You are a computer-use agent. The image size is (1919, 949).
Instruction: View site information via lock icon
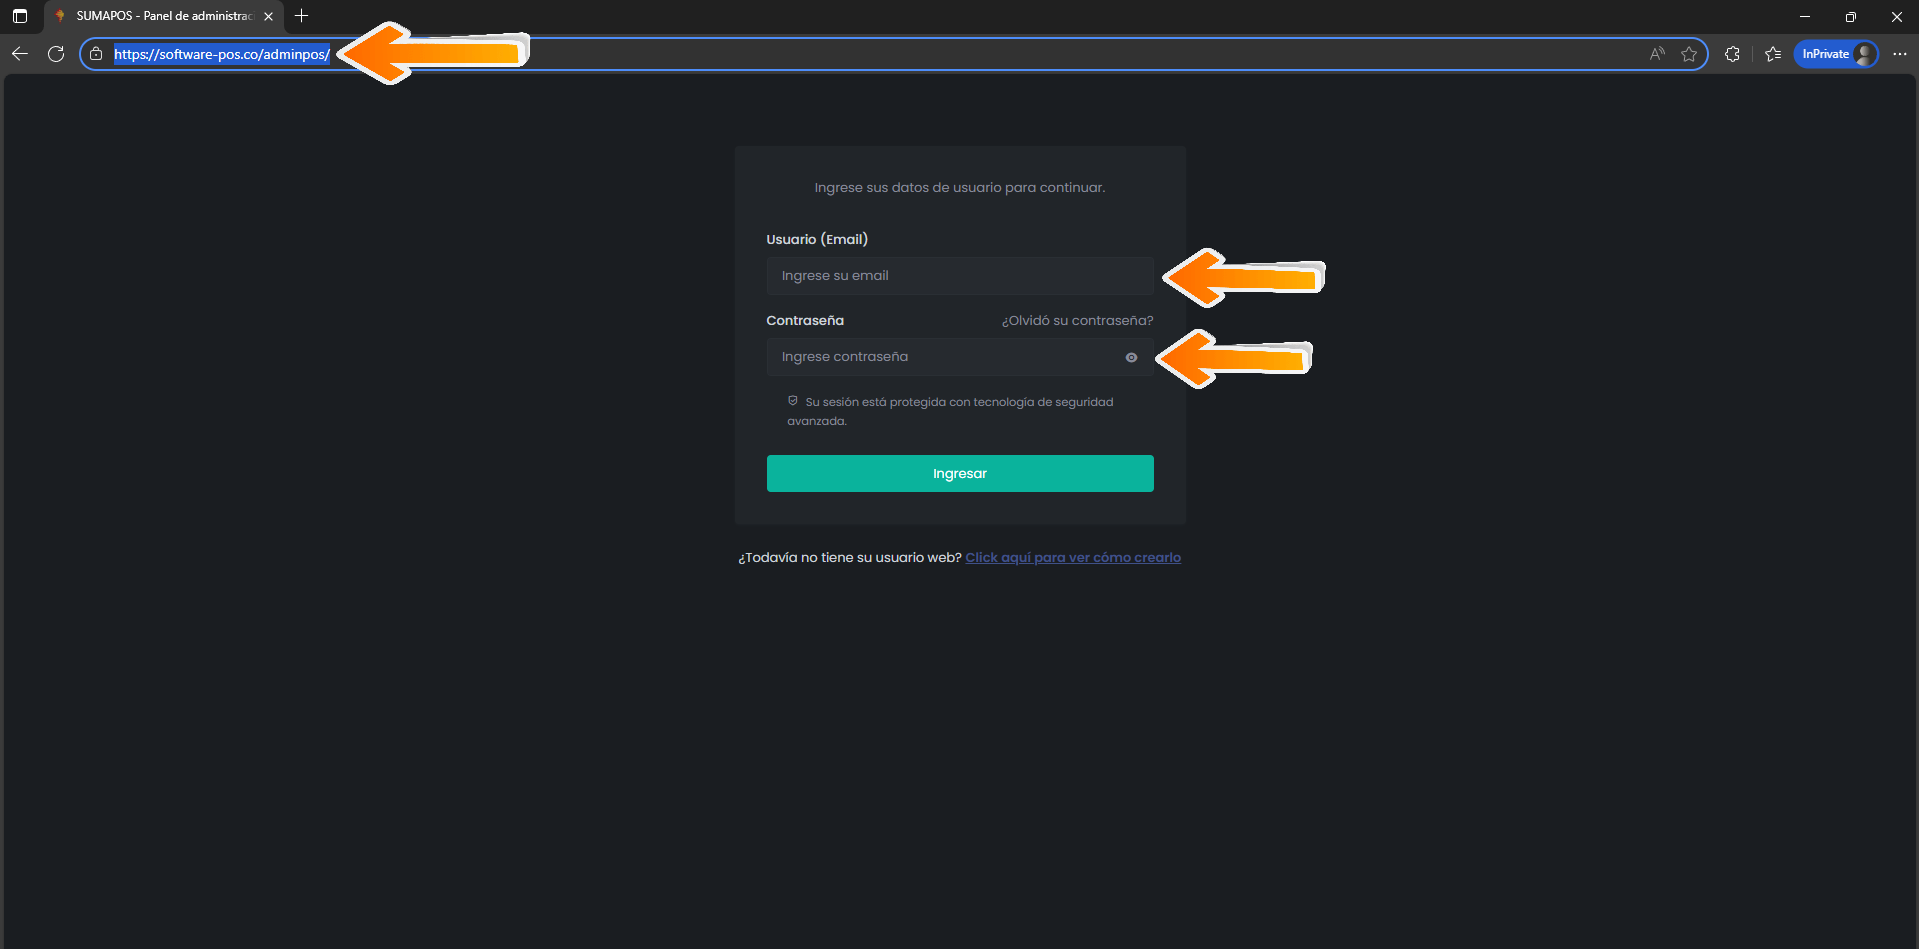click(x=96, y=54)
